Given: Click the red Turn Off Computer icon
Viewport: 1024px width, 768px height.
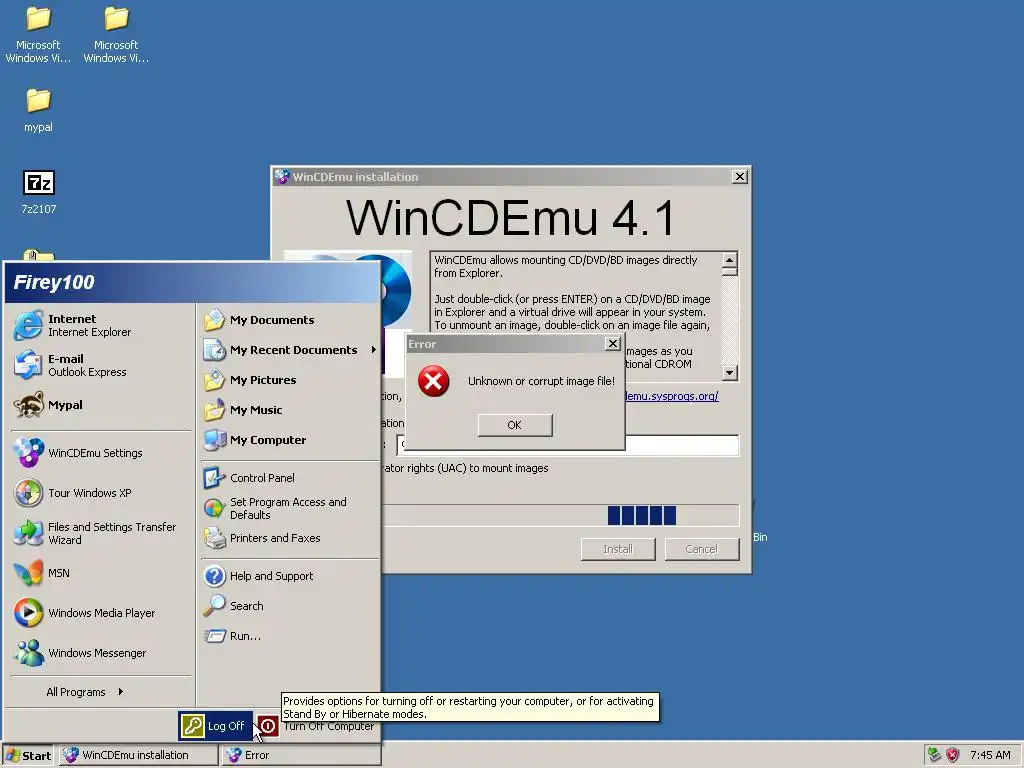Looking at the screenshot, I should click(x=268, y=726).
